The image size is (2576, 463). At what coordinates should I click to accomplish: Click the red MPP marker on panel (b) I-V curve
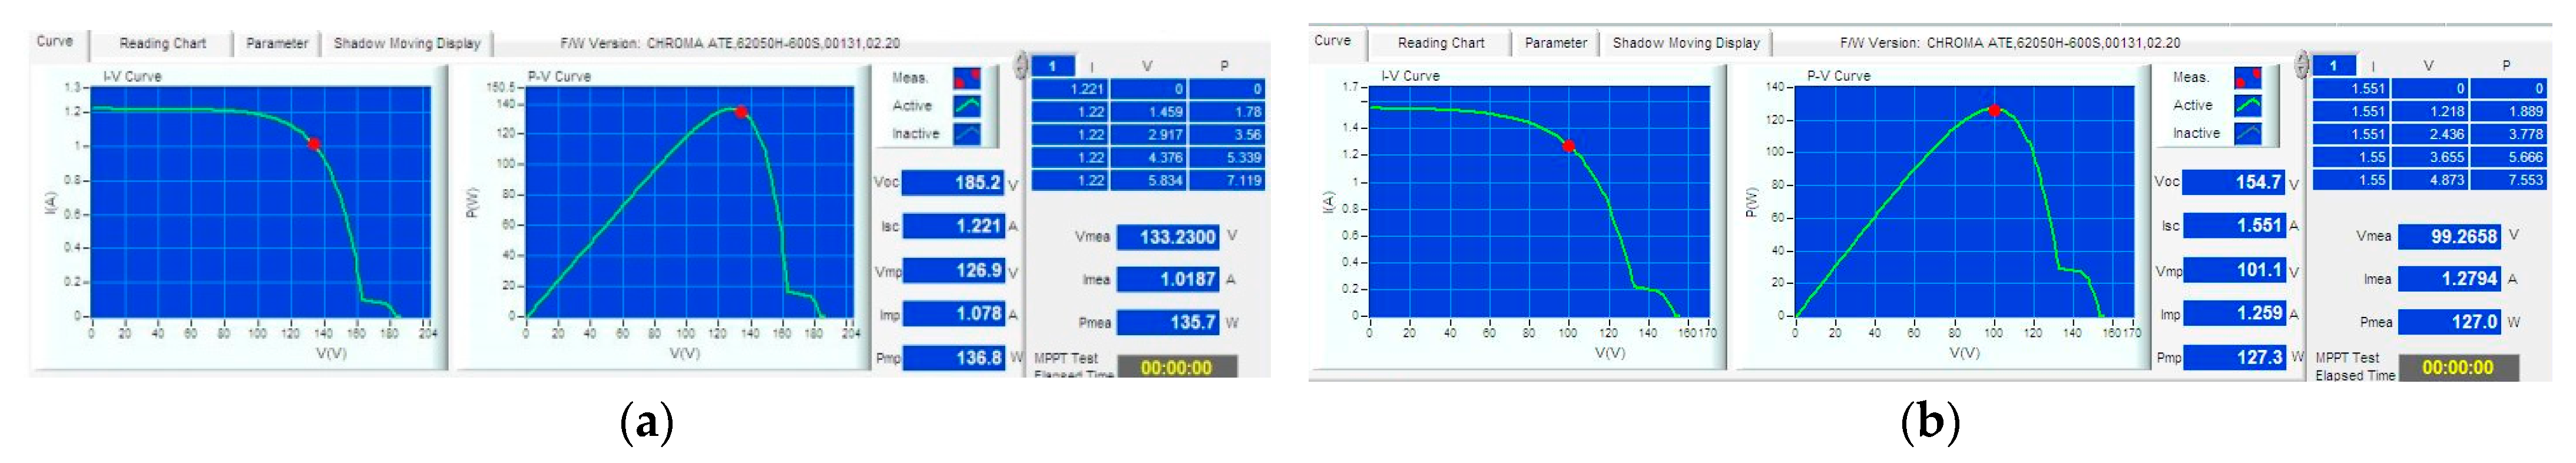[1569, 146]
